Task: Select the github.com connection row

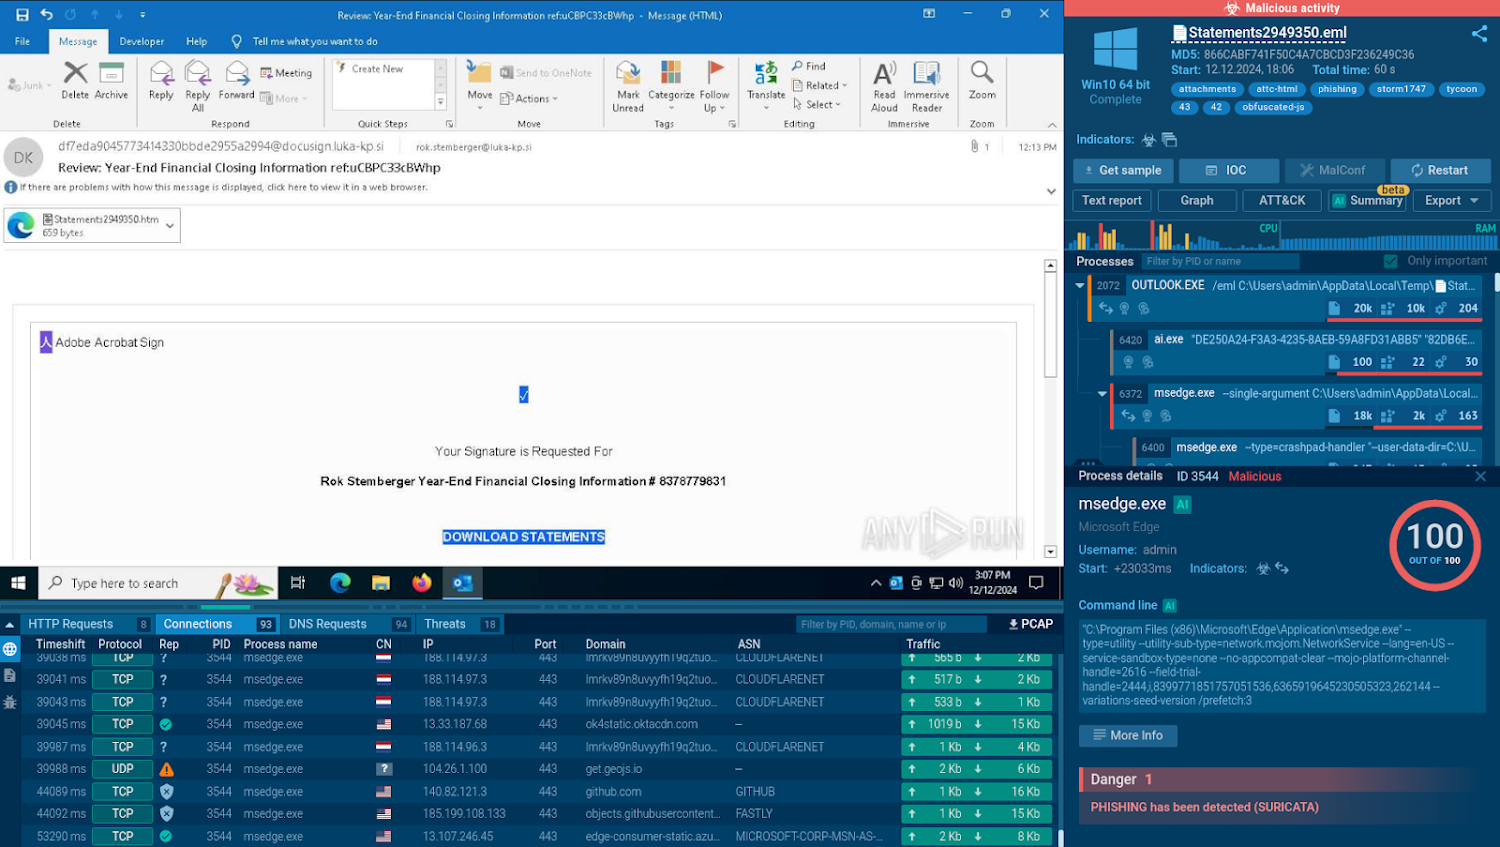Action: [541, 791]
